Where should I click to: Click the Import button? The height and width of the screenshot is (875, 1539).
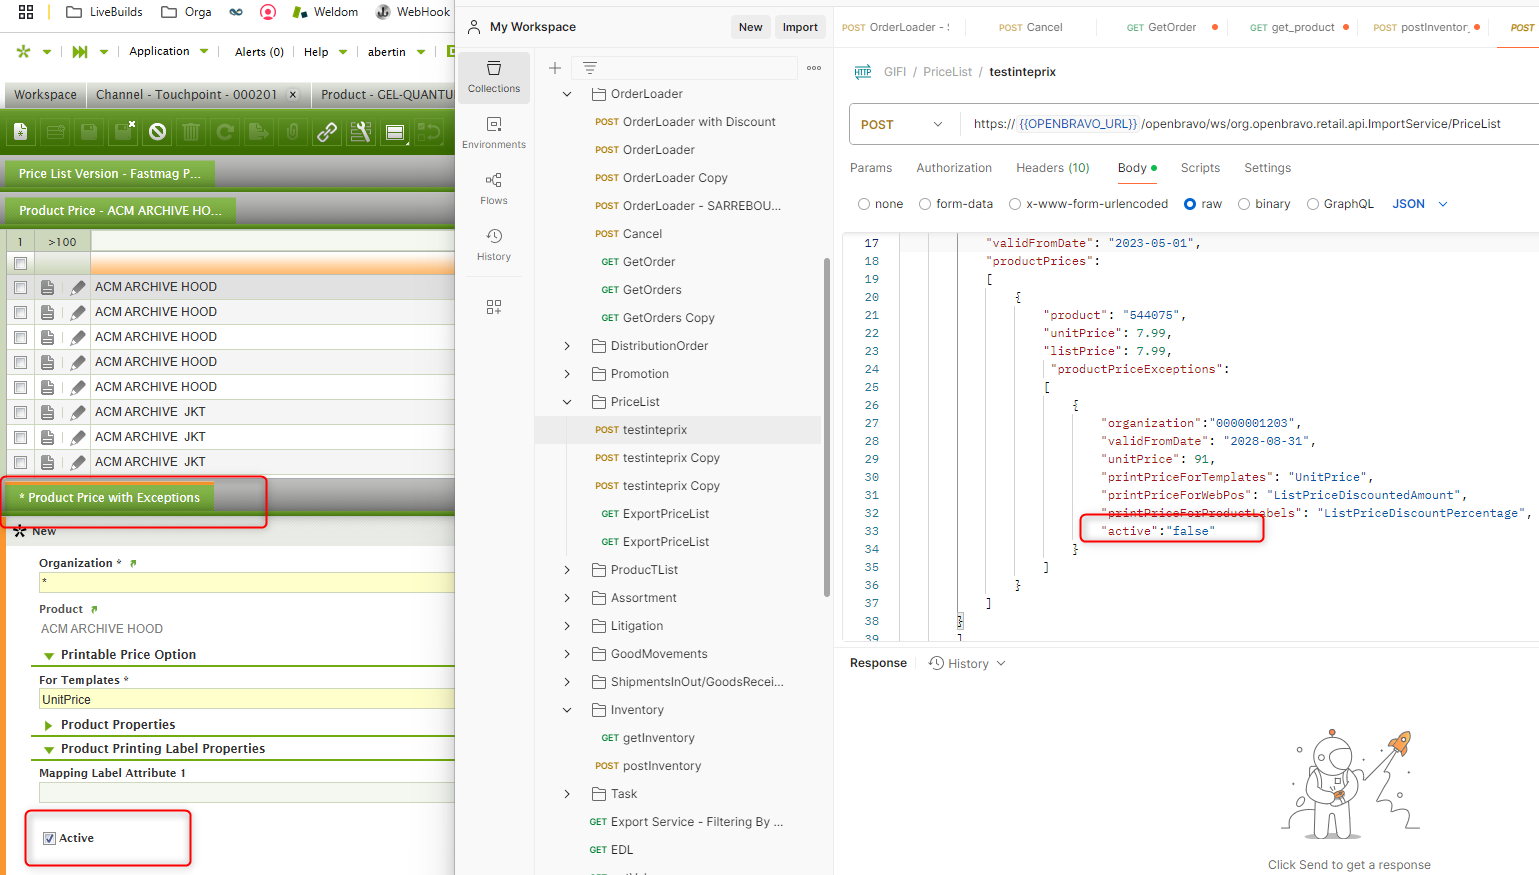pos(799,27)
